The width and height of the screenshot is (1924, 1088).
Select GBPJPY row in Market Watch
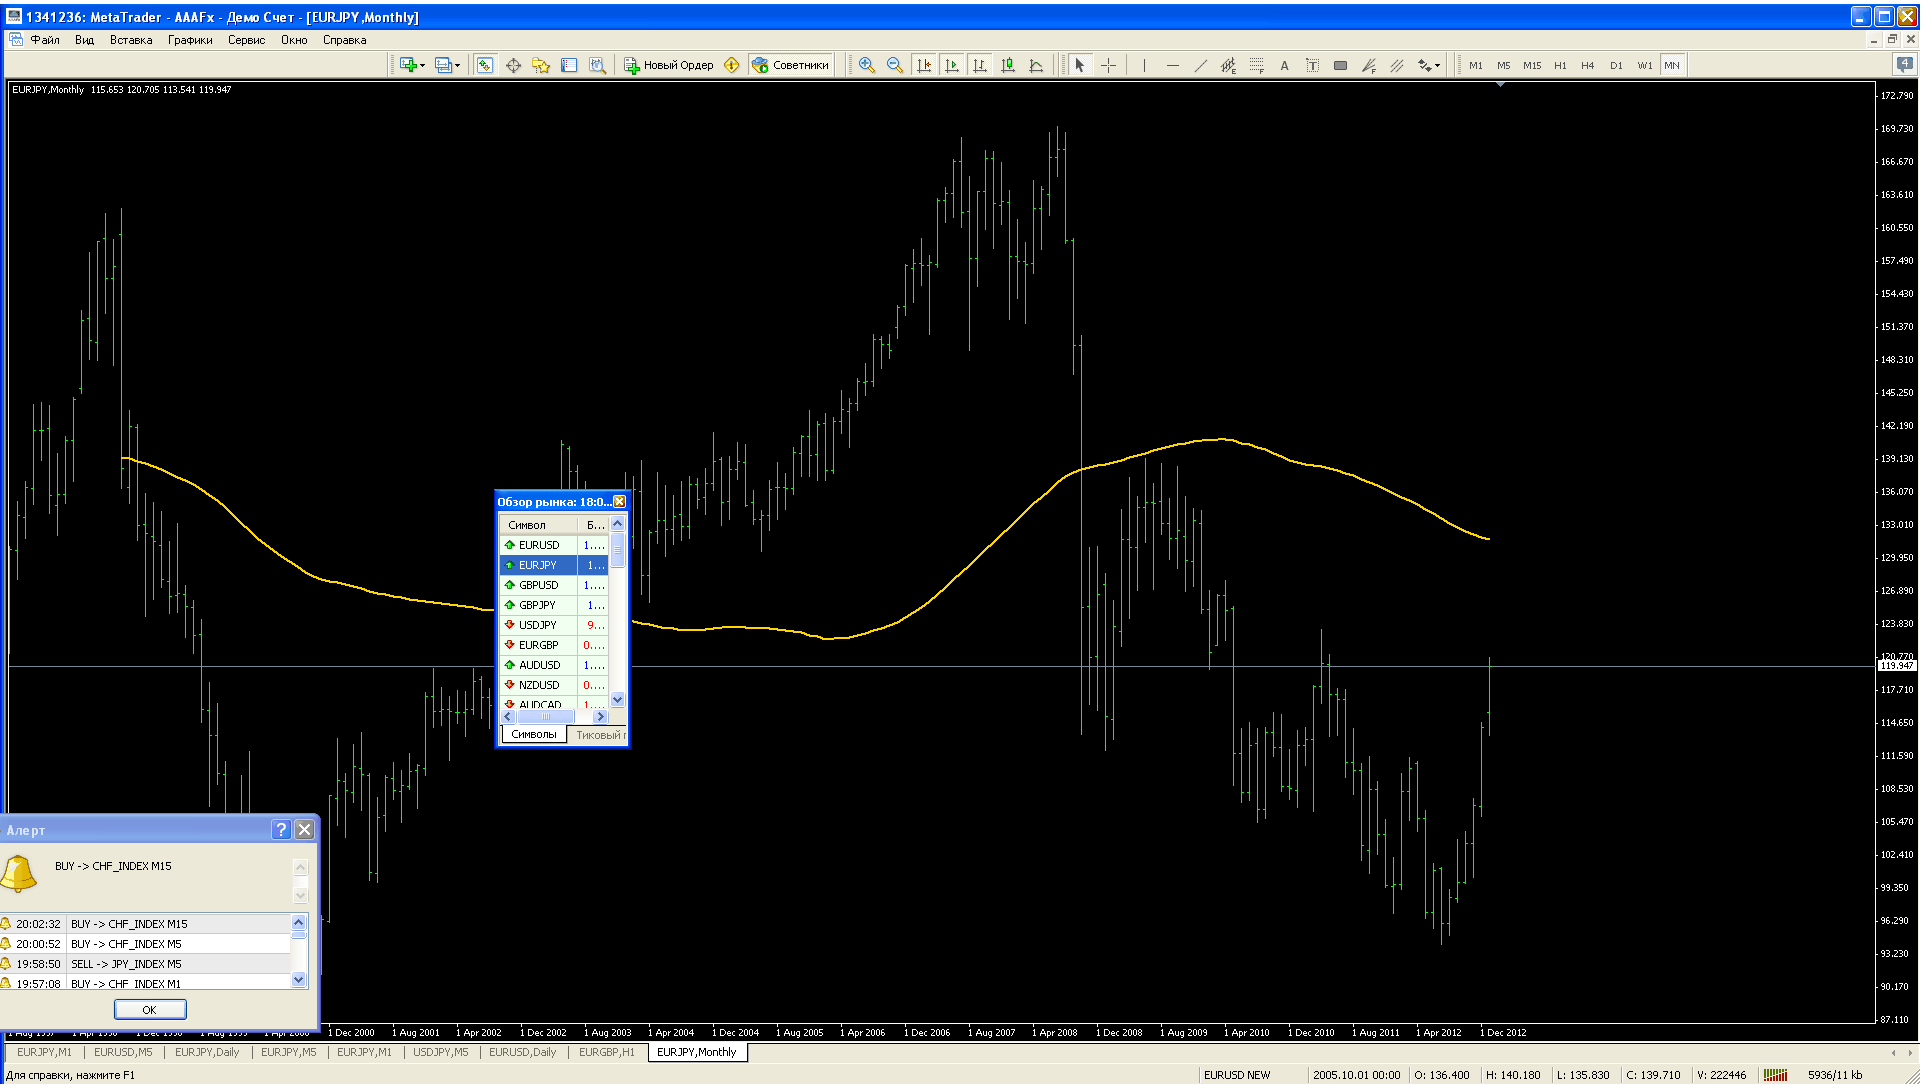pos(538,605)
